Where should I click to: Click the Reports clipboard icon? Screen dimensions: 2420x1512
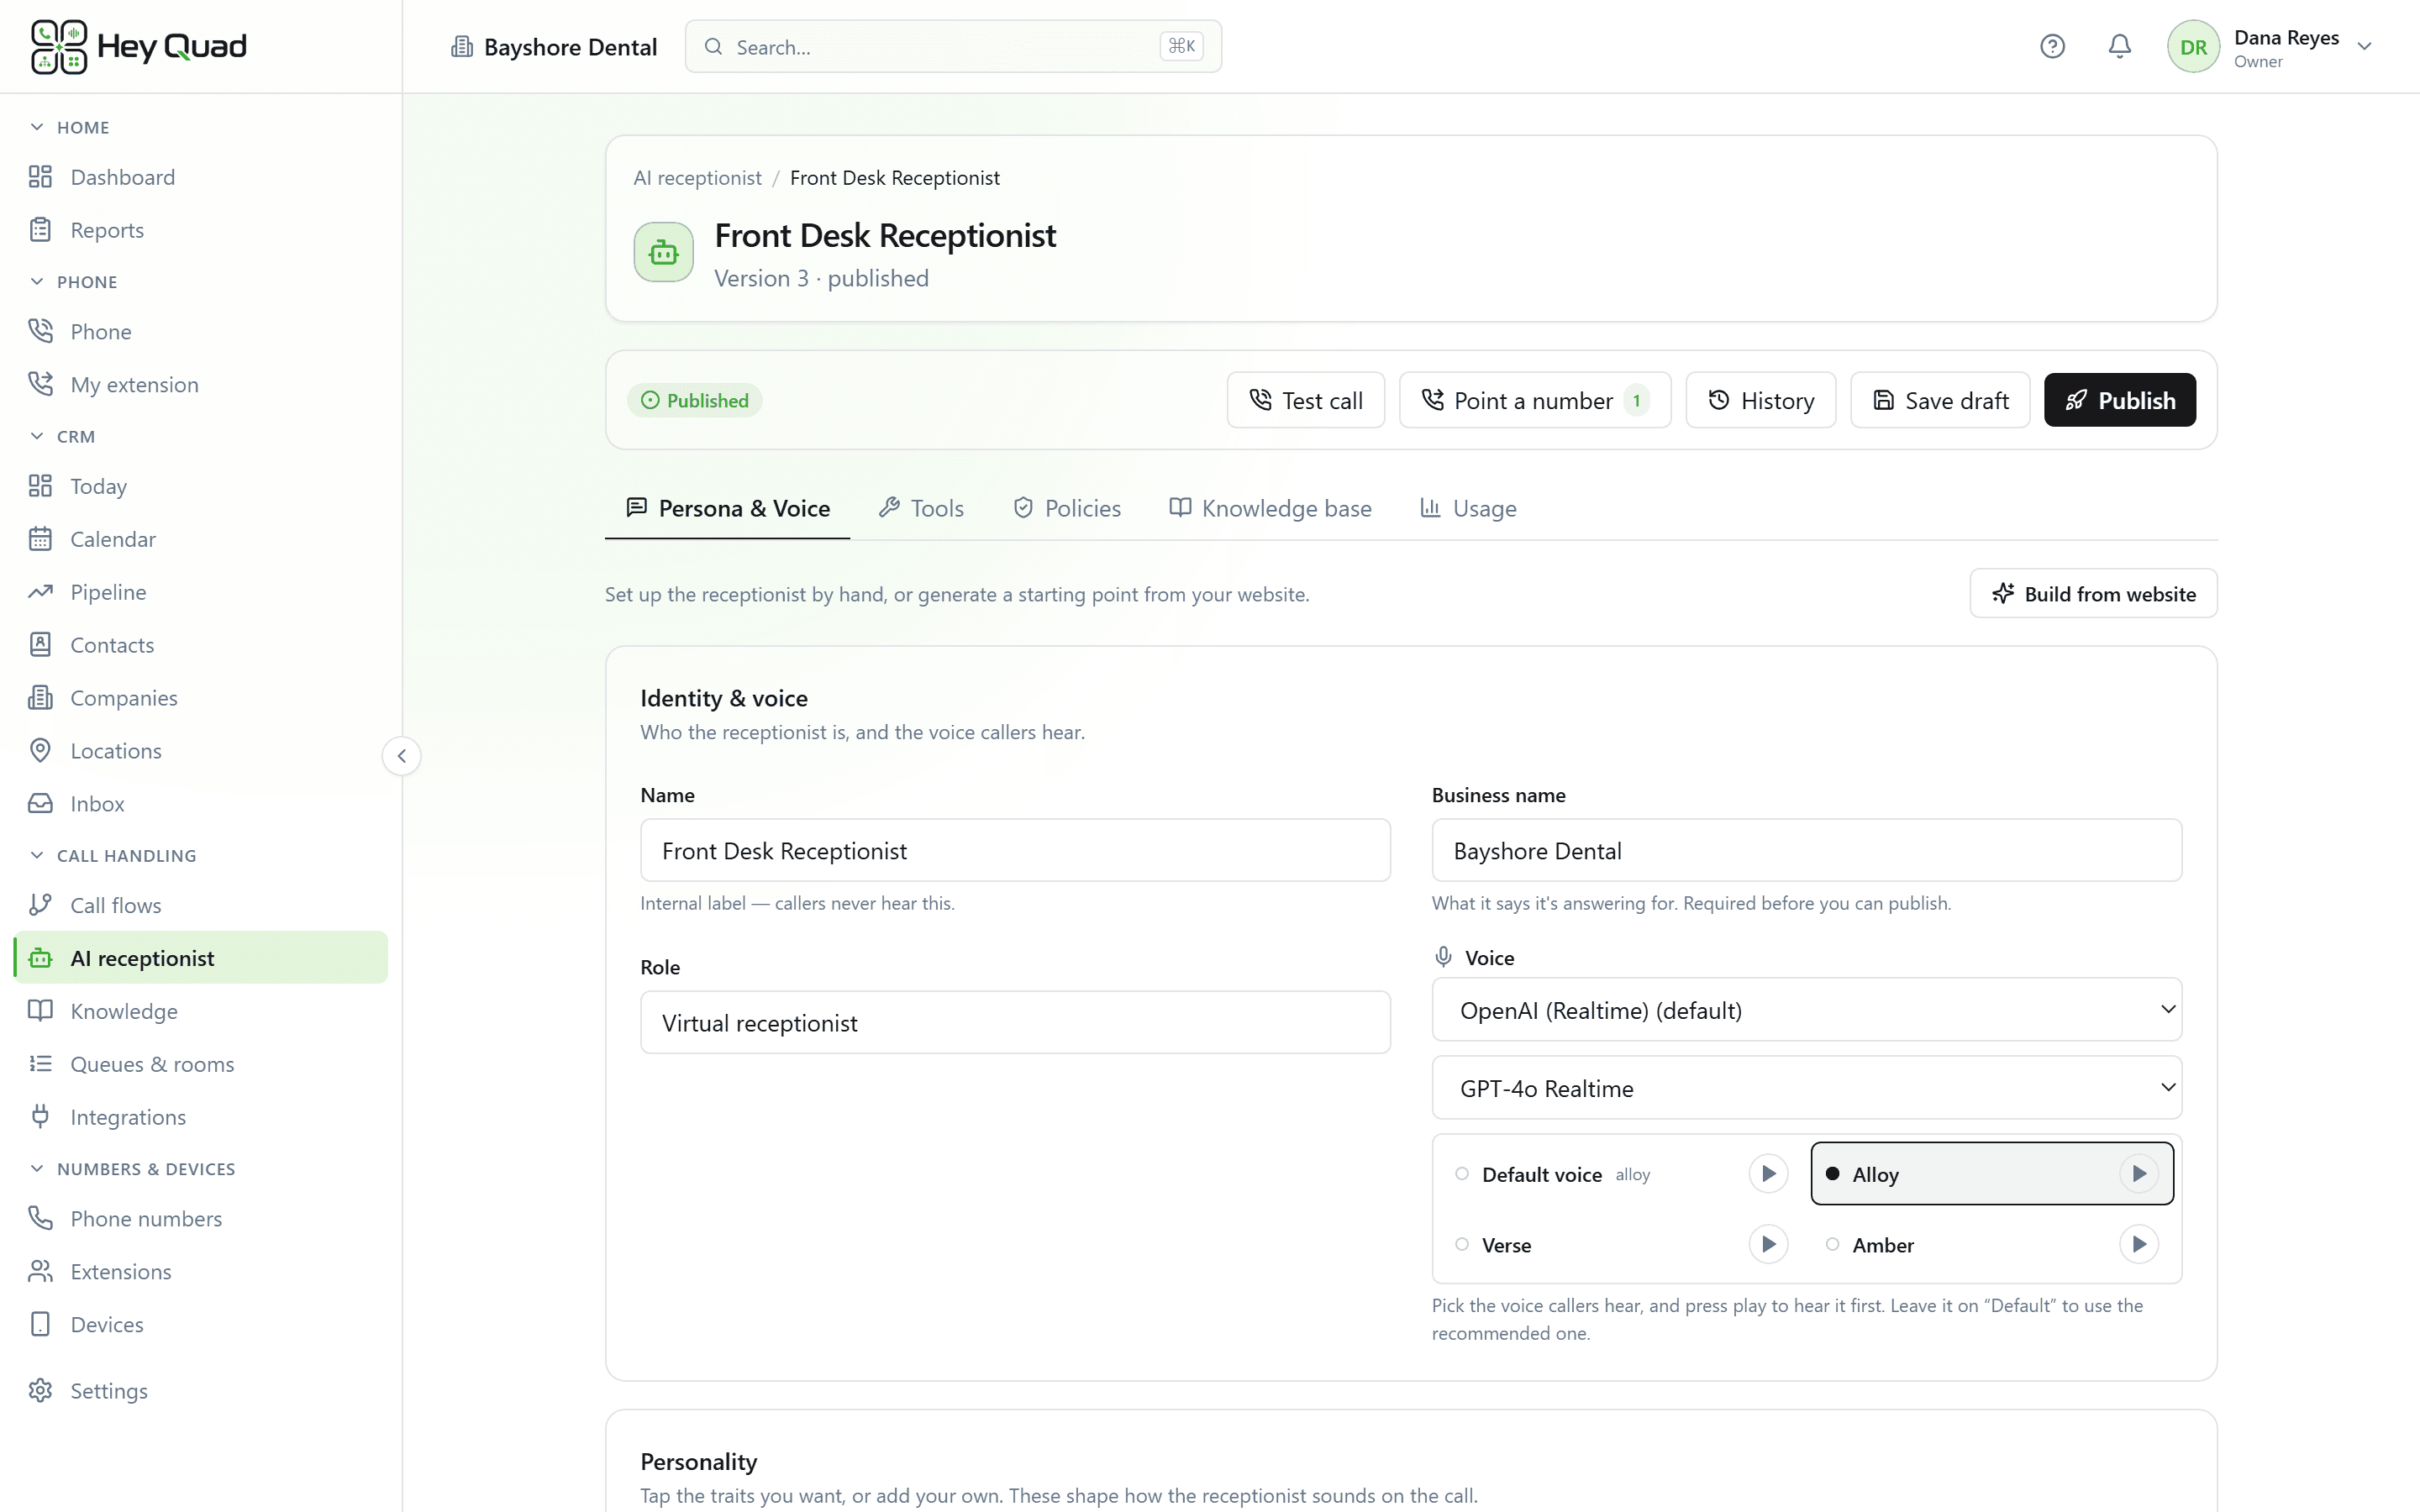(x=40, y=230)
